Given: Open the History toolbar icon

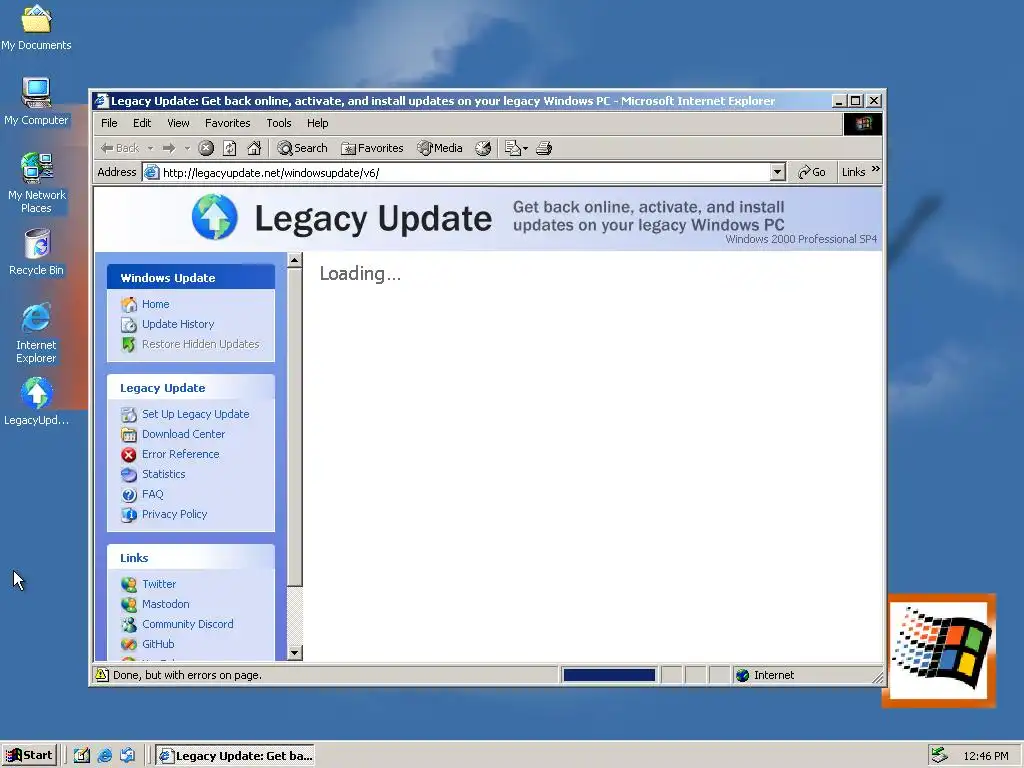Looking at the screenshot, I should pyautogui.click(x=483, y=148).
